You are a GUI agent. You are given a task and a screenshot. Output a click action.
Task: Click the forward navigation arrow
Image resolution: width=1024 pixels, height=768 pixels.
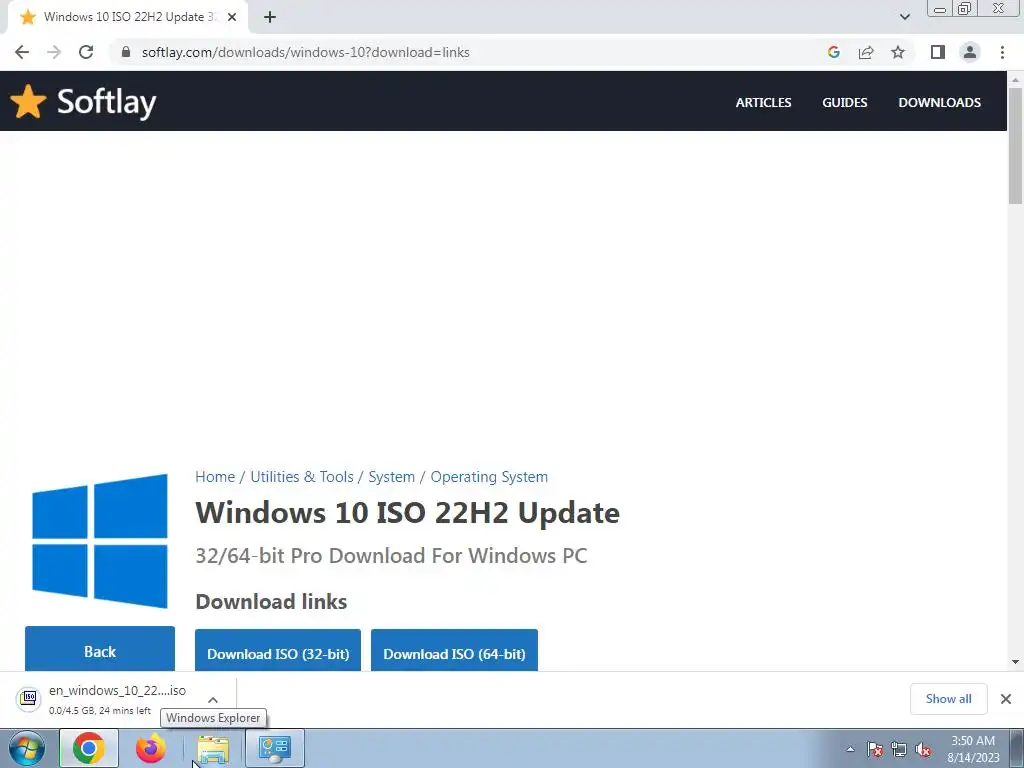coord(54,52)
